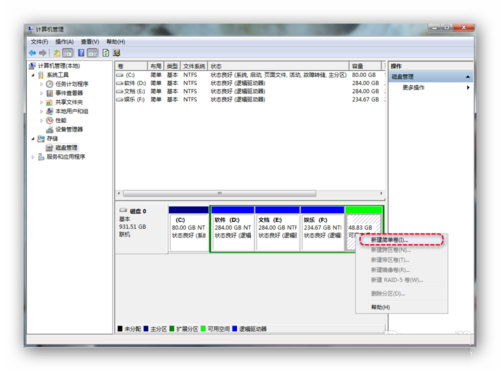The image size is (500, 371).
Task: Click the blue Help question mark icon
Action: coord(81,53)
